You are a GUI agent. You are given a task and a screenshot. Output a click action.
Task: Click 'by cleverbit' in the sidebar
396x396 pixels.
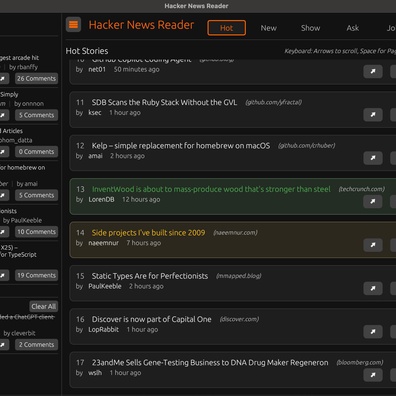coord(19,333)
